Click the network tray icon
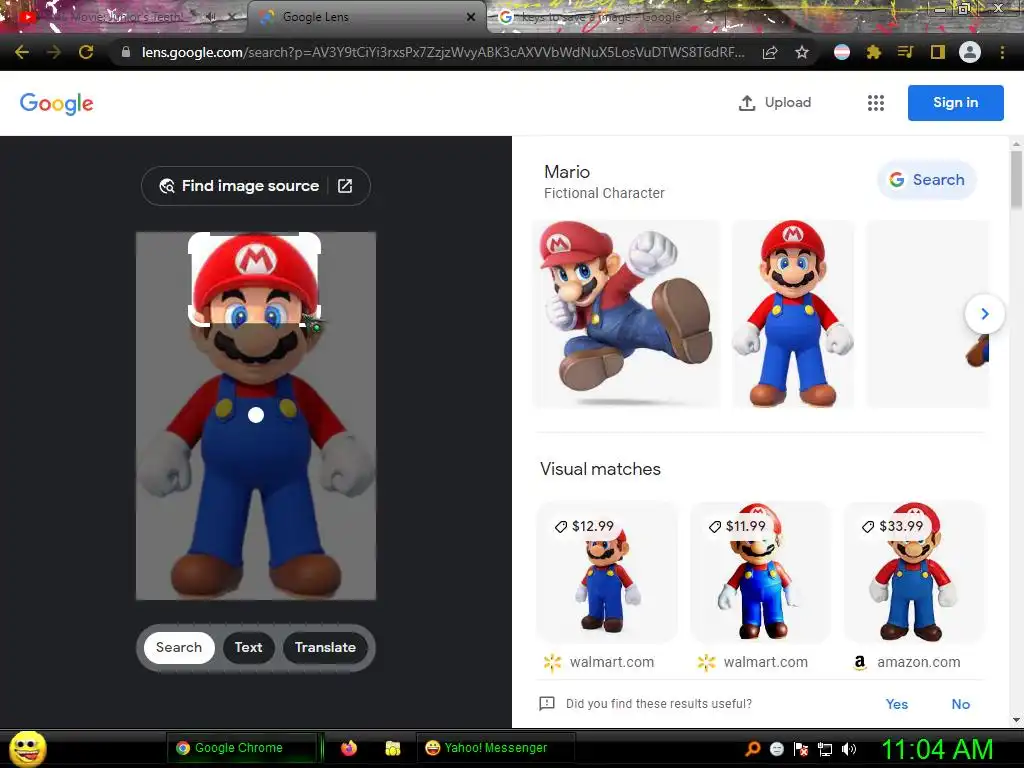The height and width of the screenshot is (768, 1024). coord(825,749)
